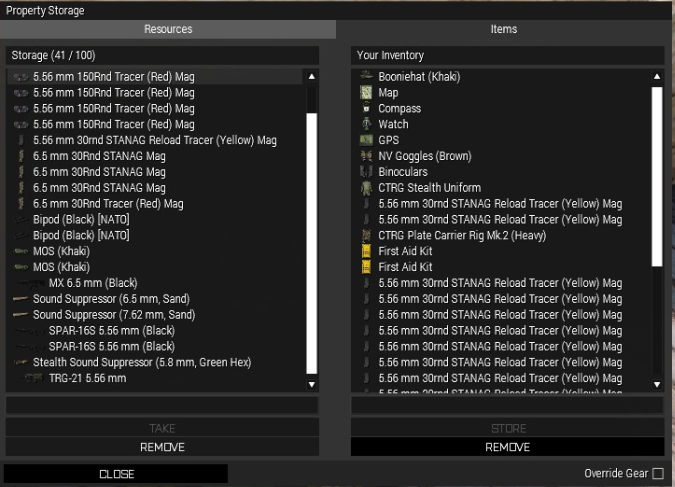The image size is (675, 487).
Task: Click the GPS item icon
Action: coord(366,140)
